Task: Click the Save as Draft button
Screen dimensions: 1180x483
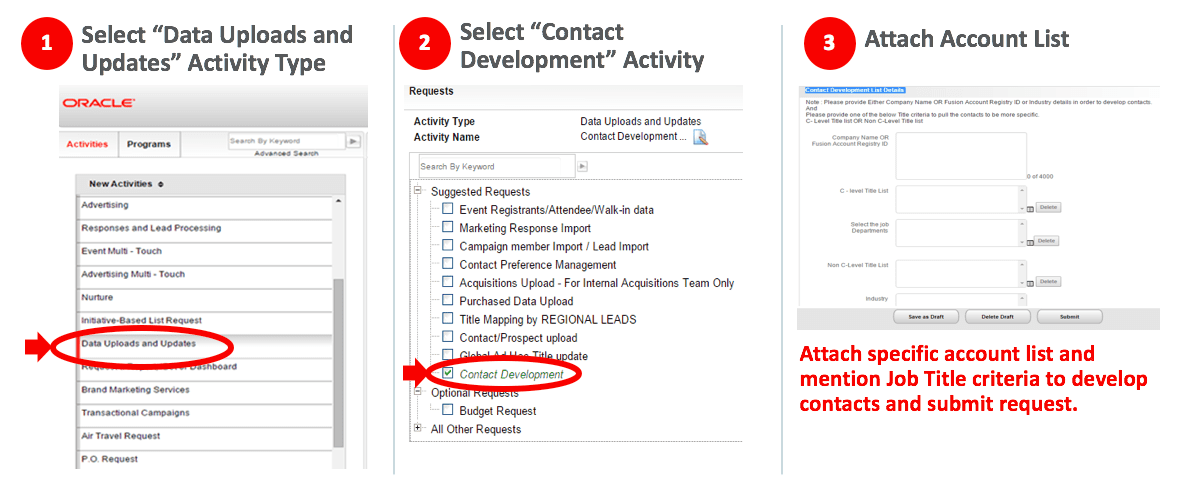Action: (926, 316)
